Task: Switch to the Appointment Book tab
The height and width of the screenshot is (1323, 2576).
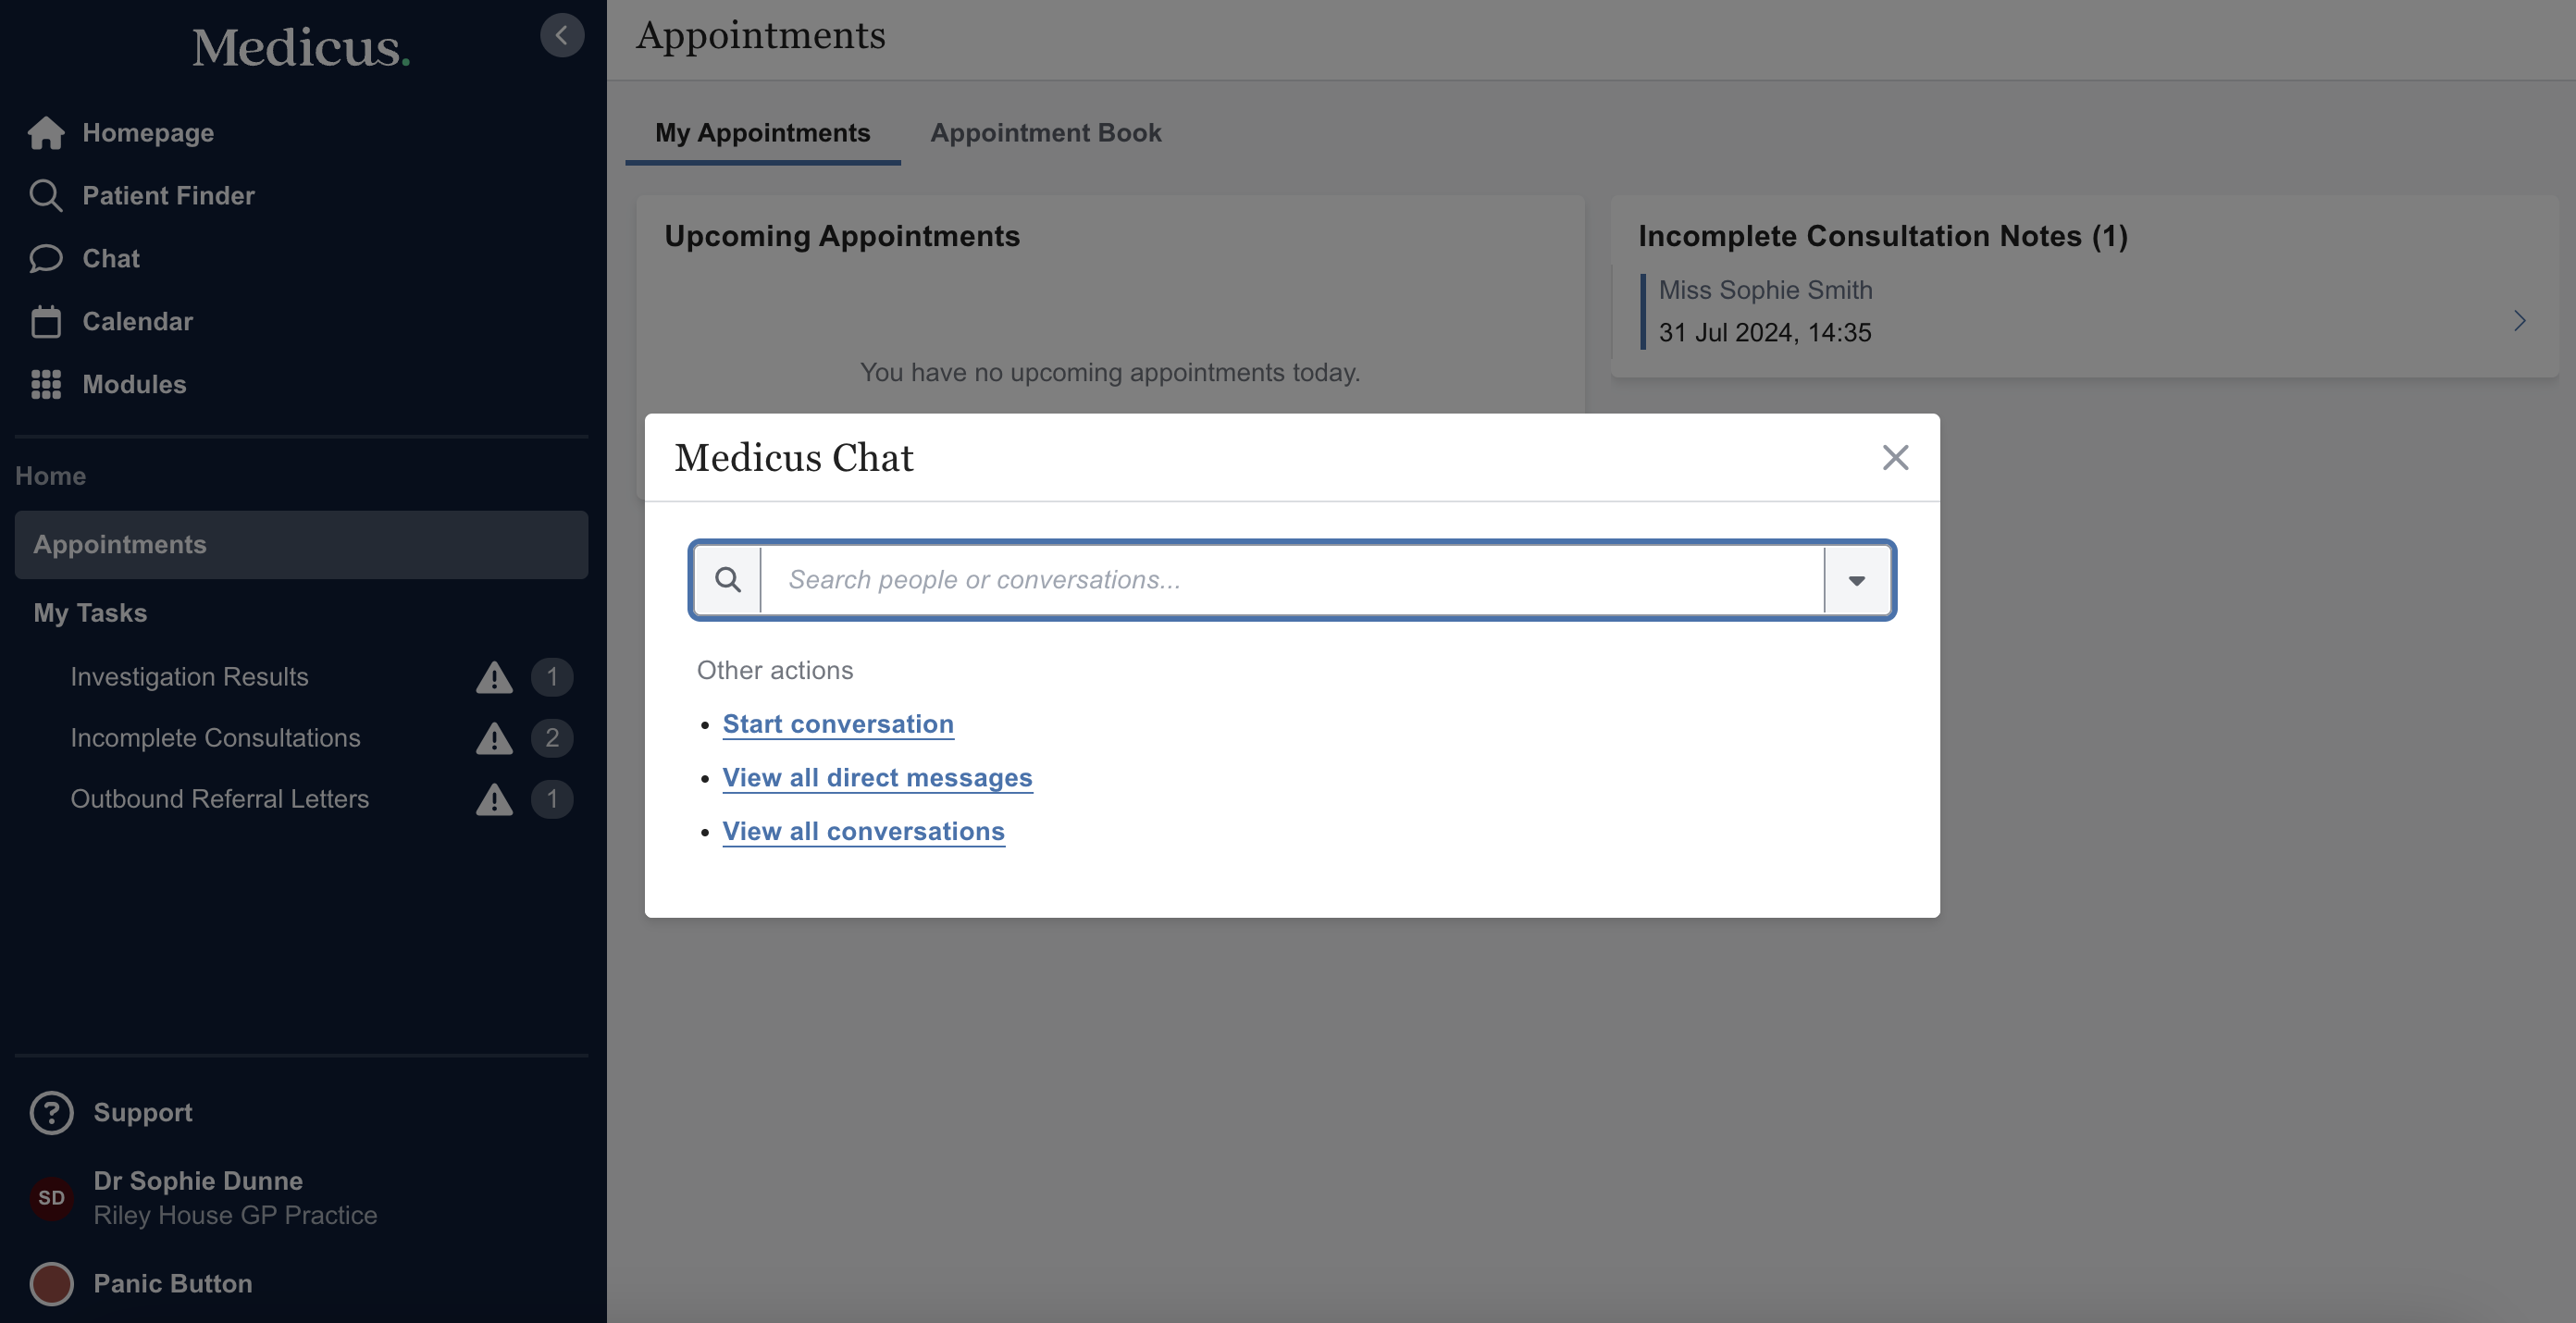Action: (1045, 133)
